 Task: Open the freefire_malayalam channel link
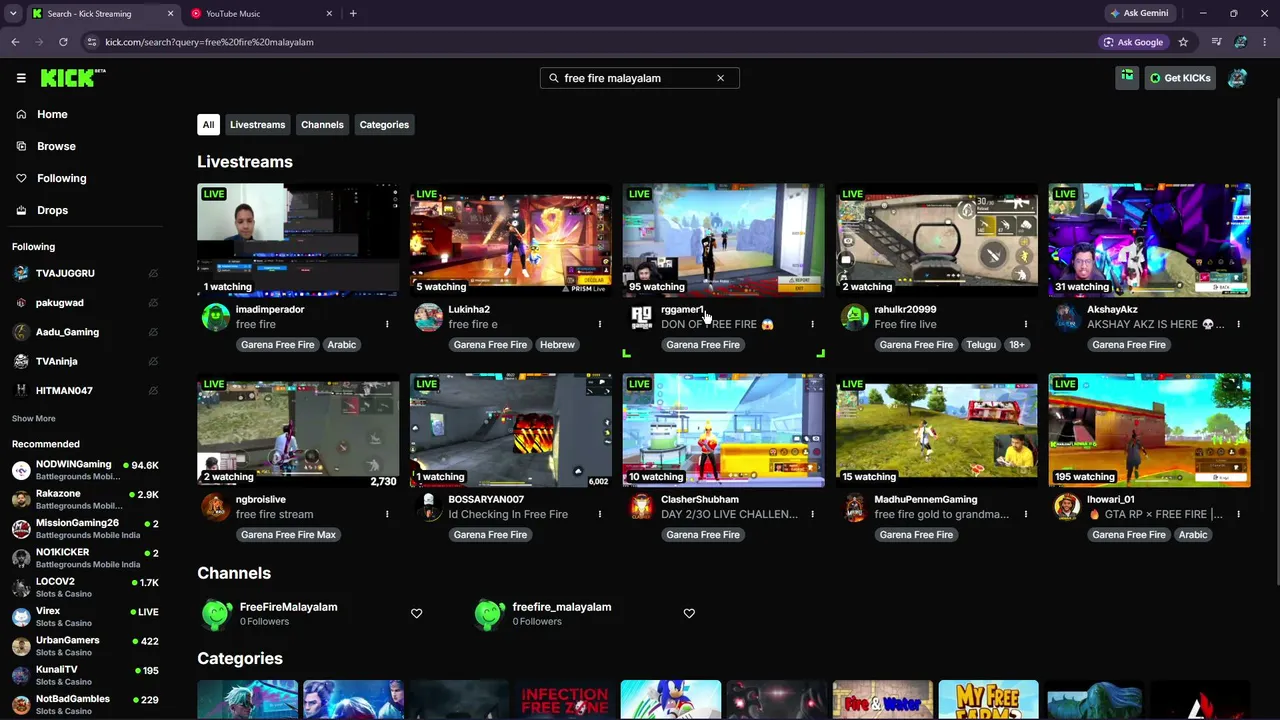coord(561,607)
